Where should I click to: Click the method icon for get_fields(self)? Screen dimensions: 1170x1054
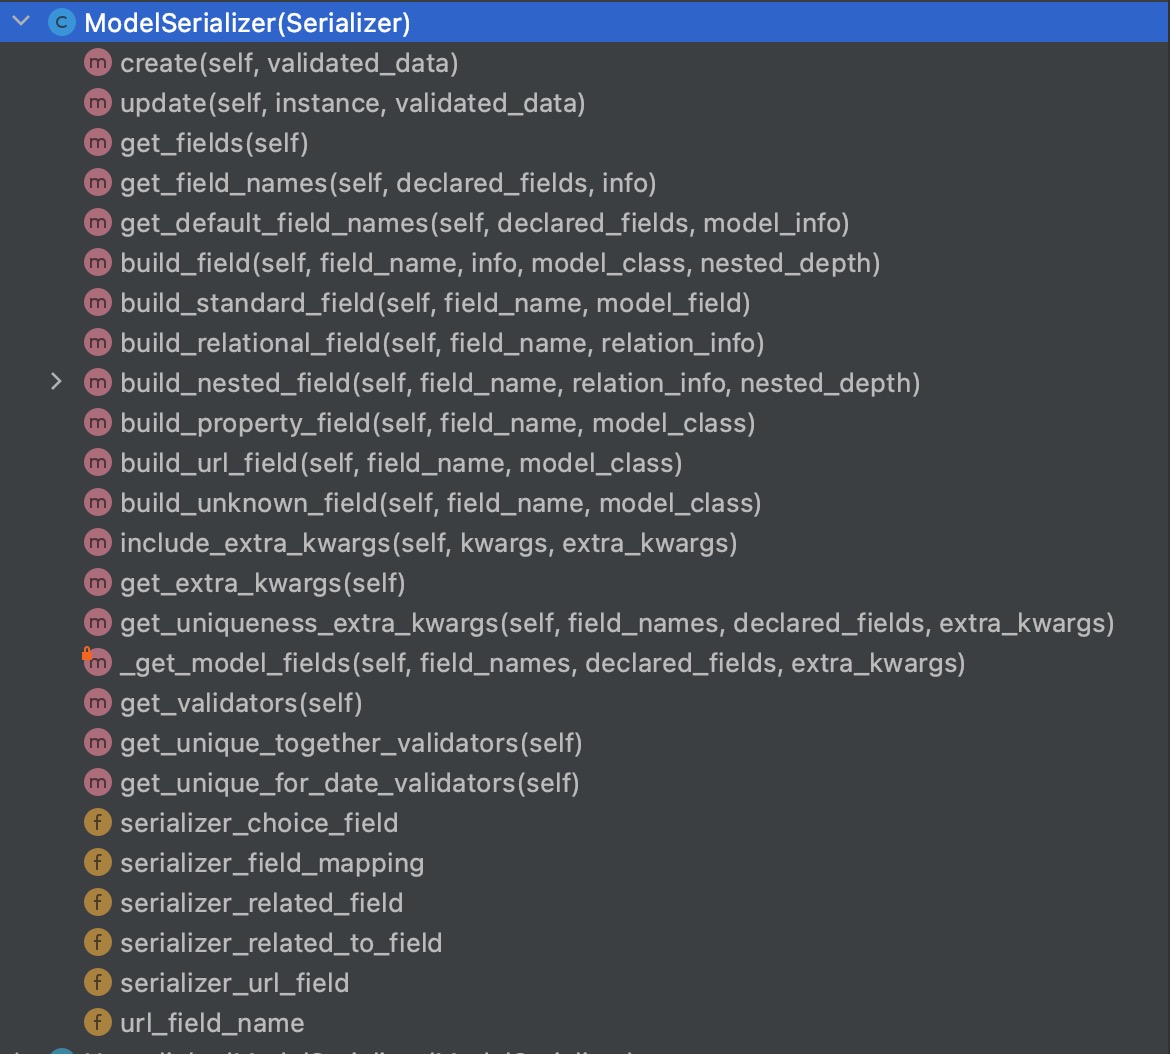point(97,142)
